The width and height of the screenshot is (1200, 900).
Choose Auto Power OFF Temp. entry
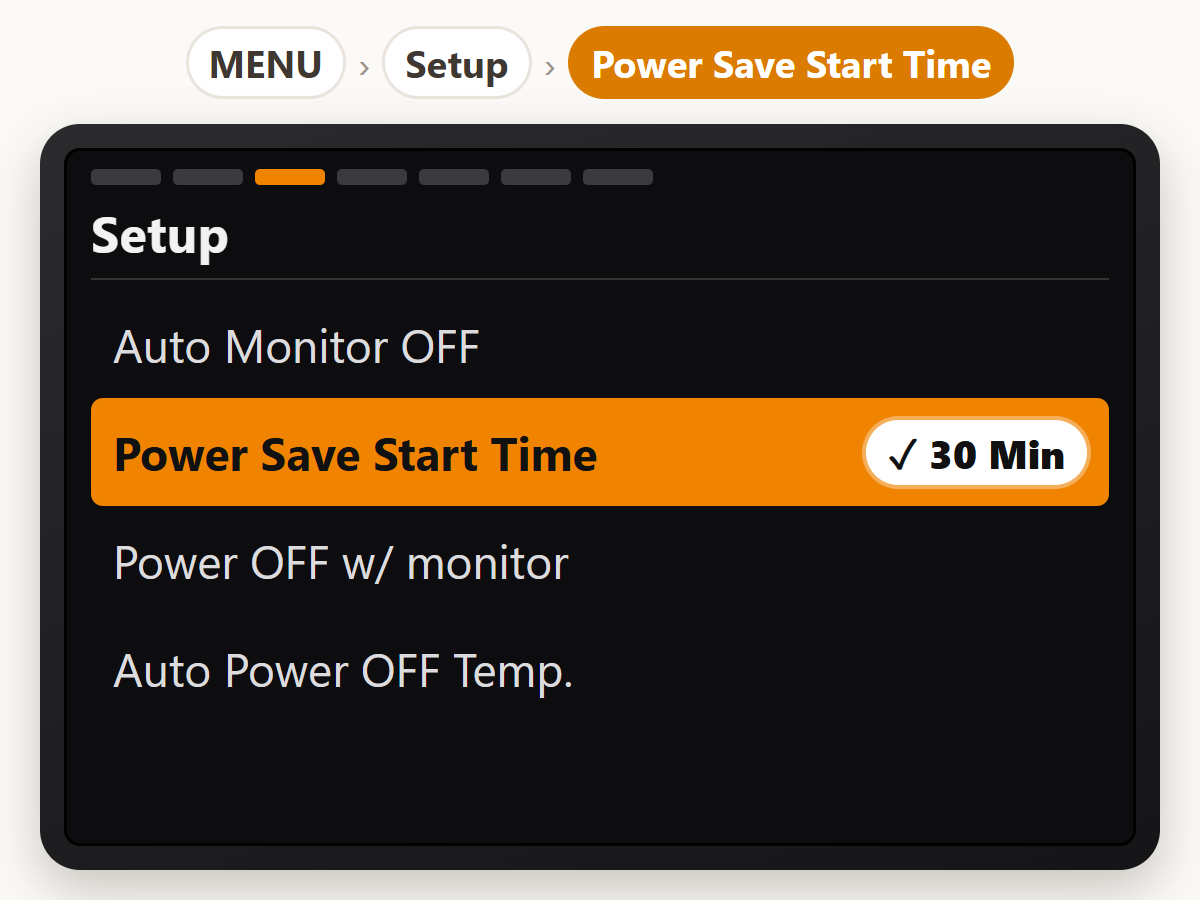click(x=600, y=671)
